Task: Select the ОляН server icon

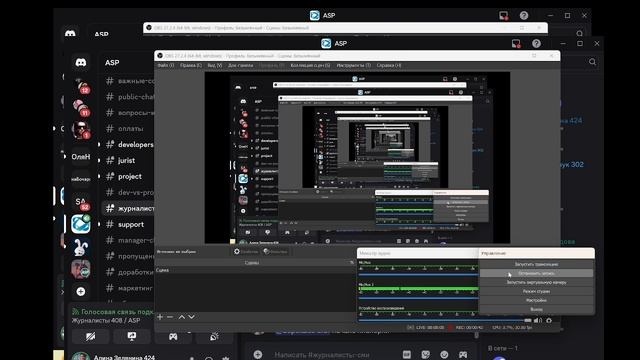Action: pos(81,157)
